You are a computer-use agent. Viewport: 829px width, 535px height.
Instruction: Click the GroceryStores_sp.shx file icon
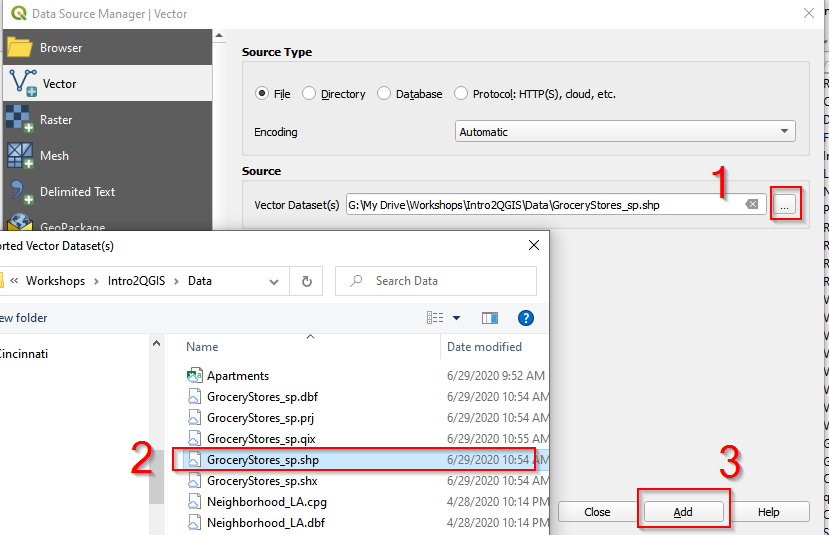tap(195, 481)
